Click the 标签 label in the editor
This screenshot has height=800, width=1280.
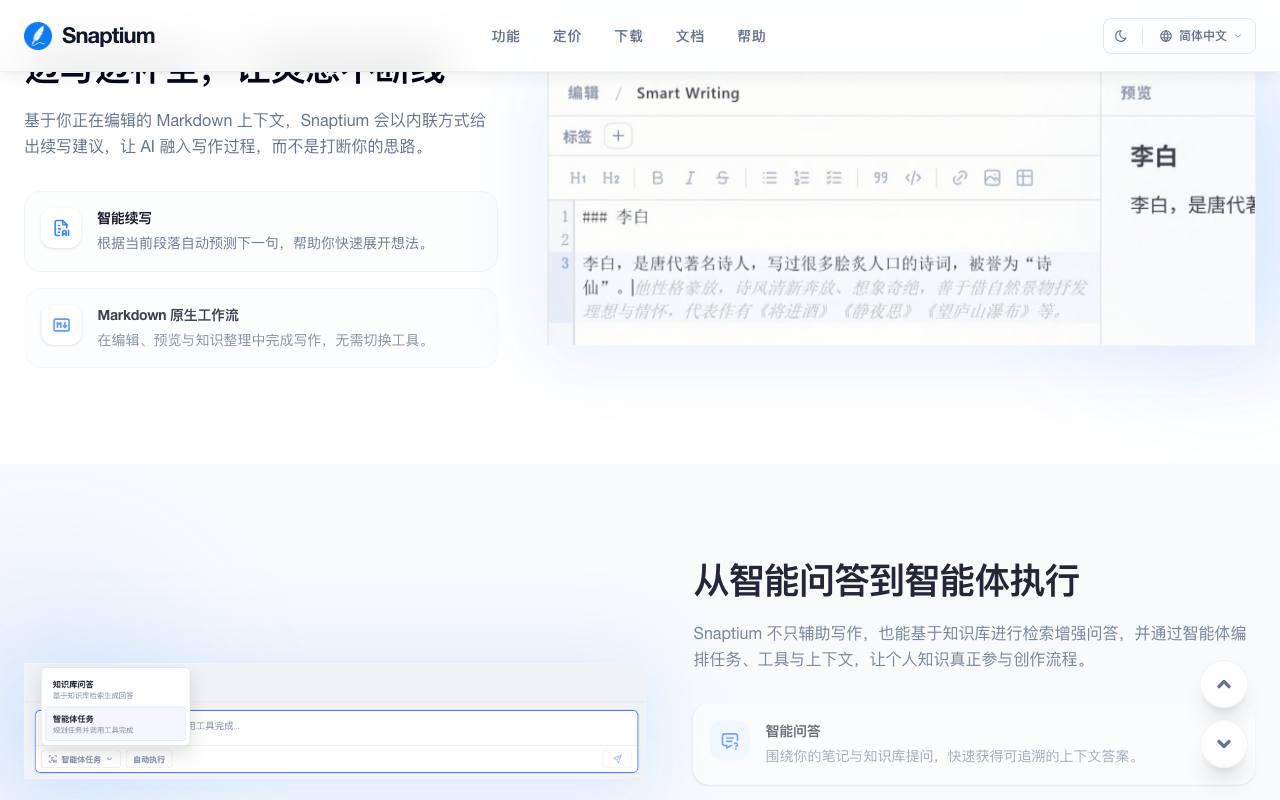pos(577,137)
